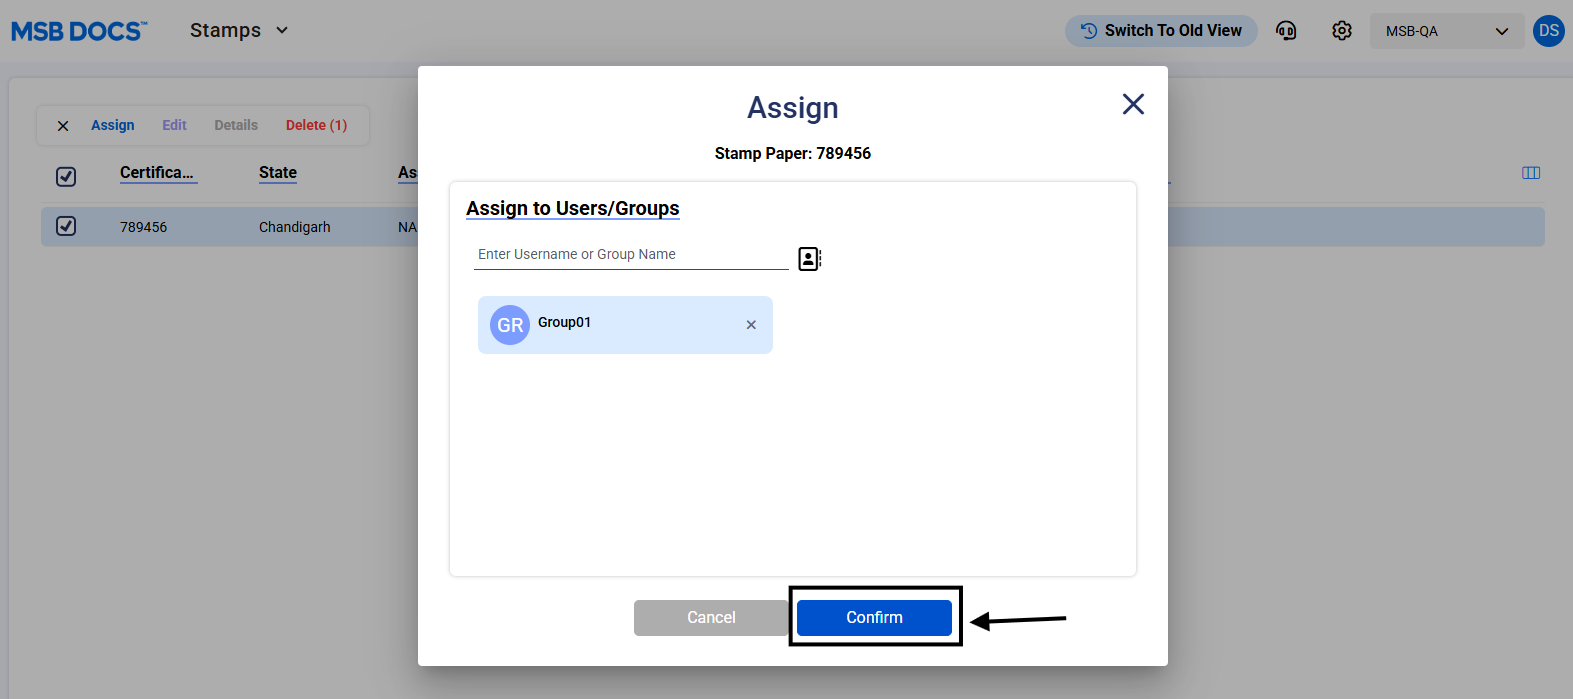Screen dimensions: 1573x699
Task: Click Delete (1) in the toolbar
Action: coord(316,125)
